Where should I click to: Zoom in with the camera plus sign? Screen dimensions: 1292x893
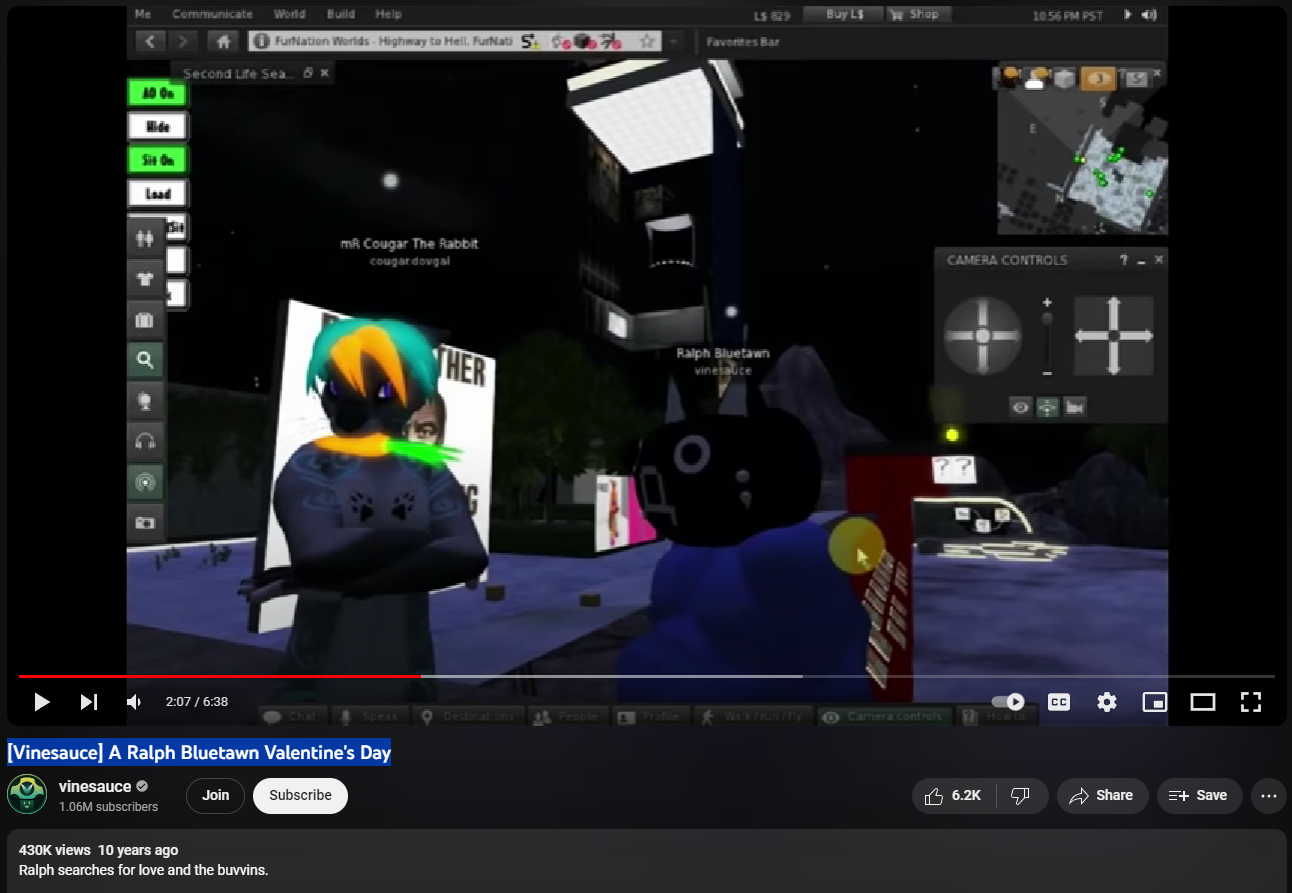[x=1047, y=302]
